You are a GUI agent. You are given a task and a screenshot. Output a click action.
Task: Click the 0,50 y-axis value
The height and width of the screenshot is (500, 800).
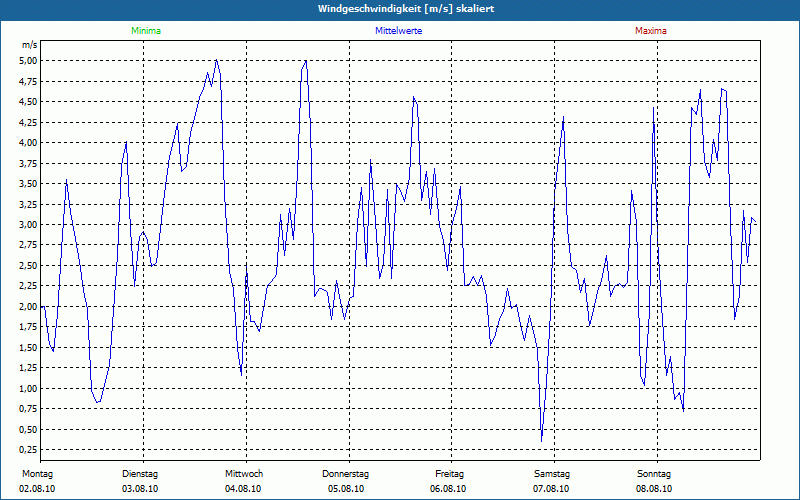click(28, 429)
